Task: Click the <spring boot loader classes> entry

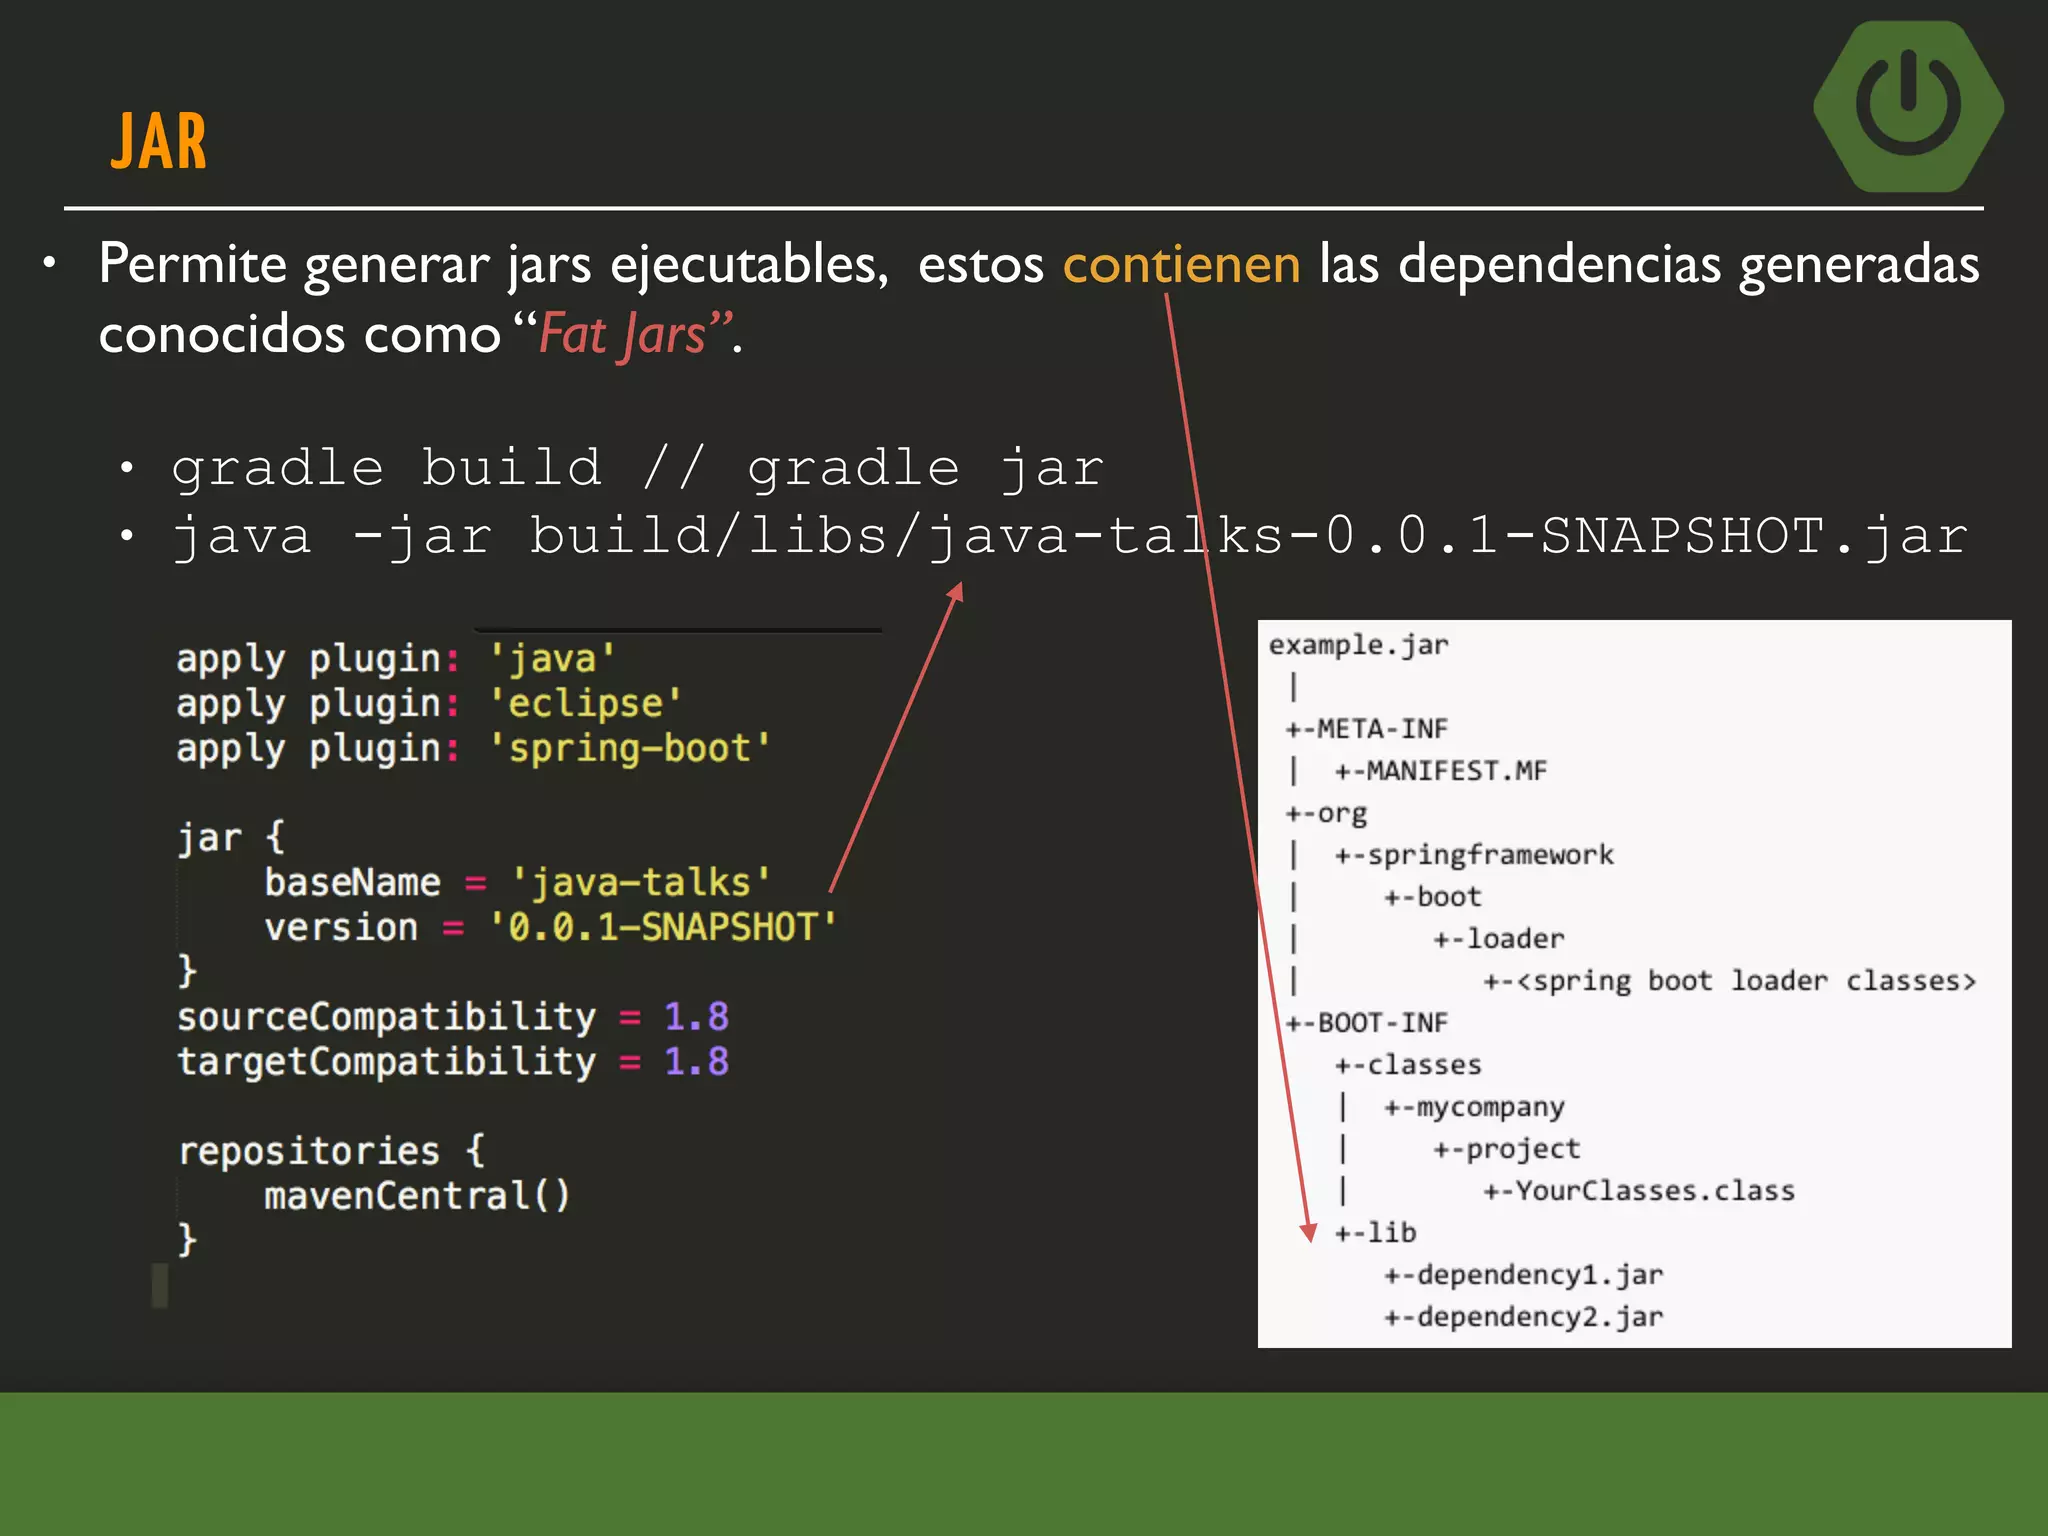Action: click(x=1730, y=981)
